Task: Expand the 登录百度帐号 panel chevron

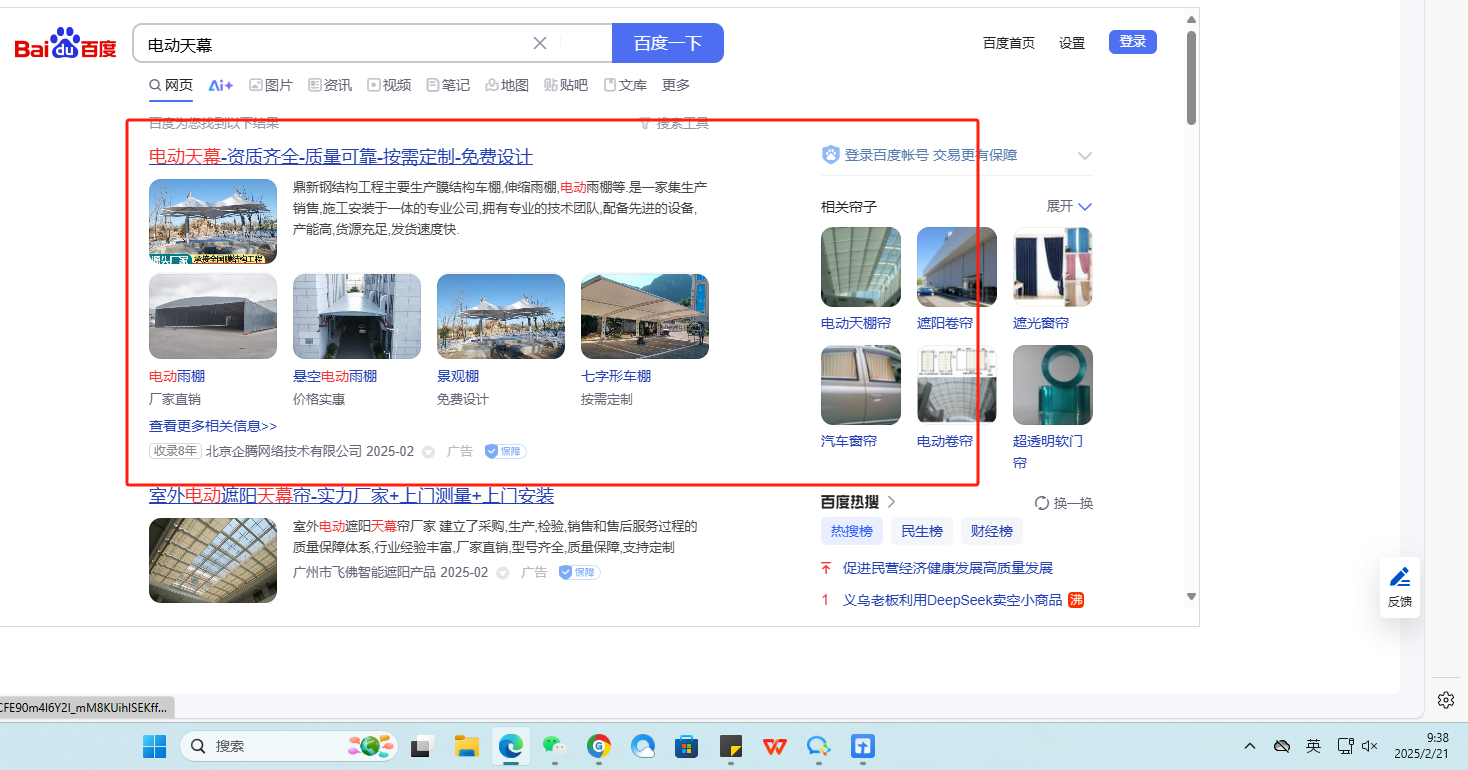Action: pos(1085,156)
